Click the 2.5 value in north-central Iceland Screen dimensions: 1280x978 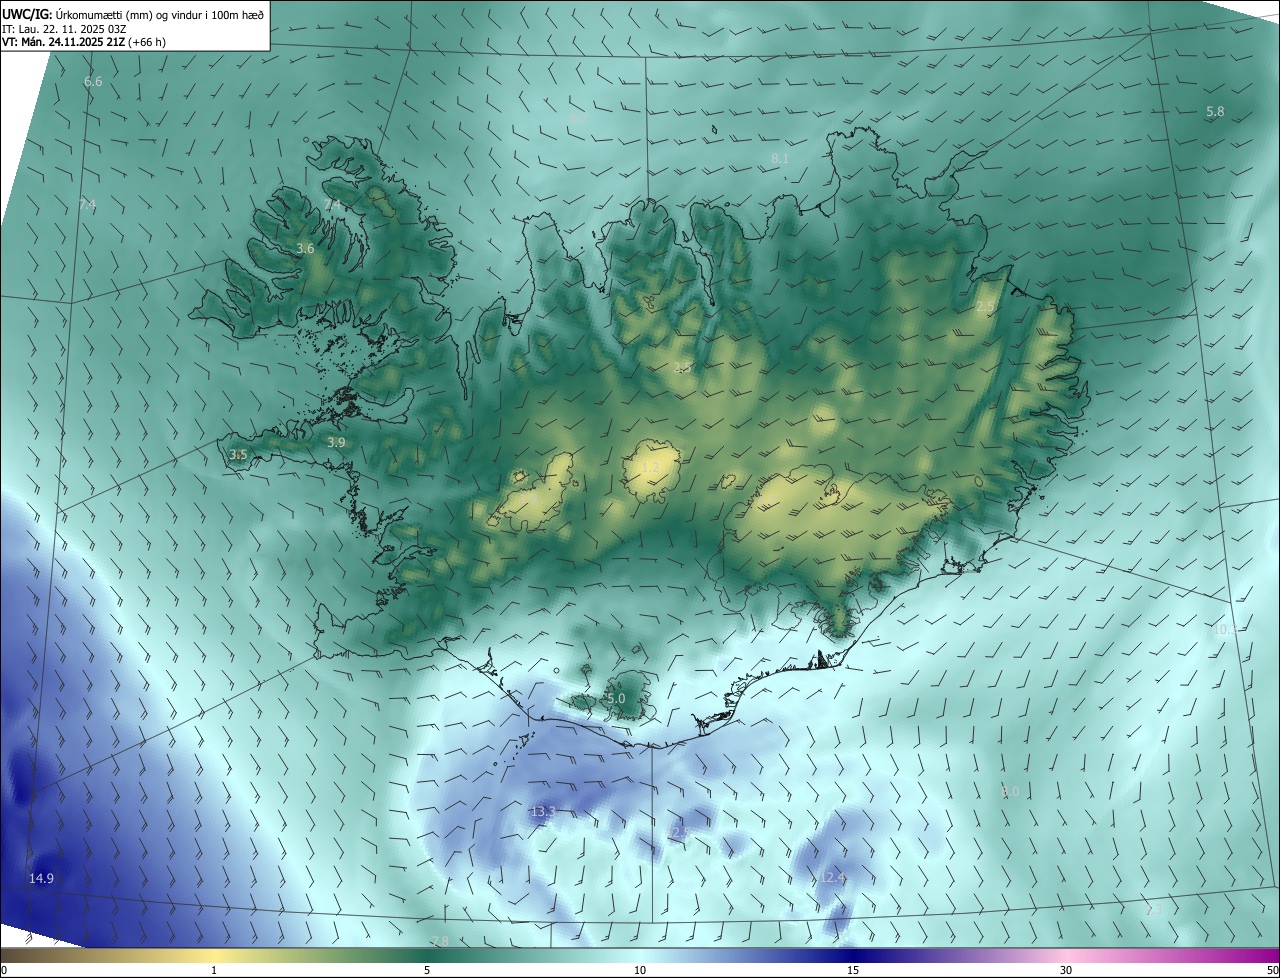[683, 368]
